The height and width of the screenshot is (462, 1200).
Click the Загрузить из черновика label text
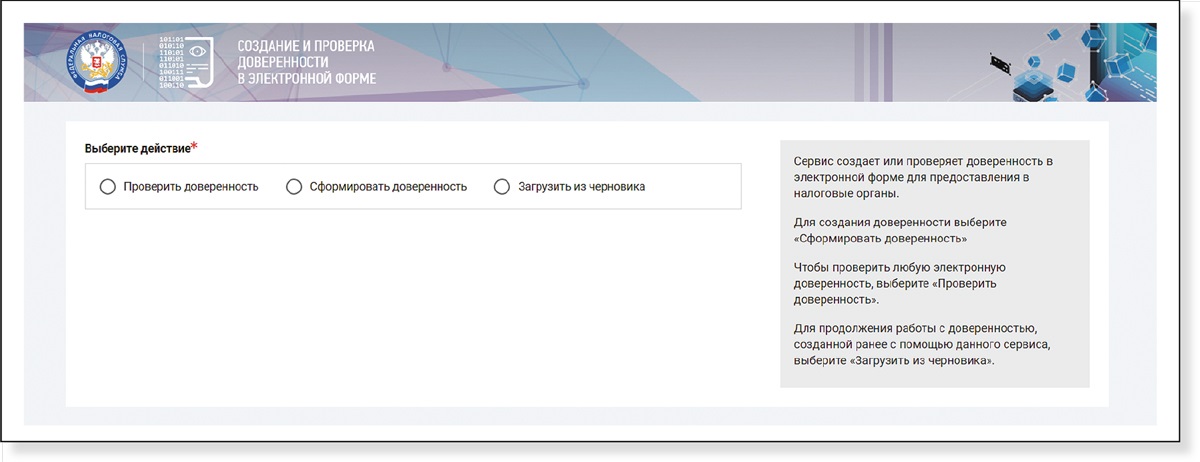pyautogui.click(x=581, y=186)
